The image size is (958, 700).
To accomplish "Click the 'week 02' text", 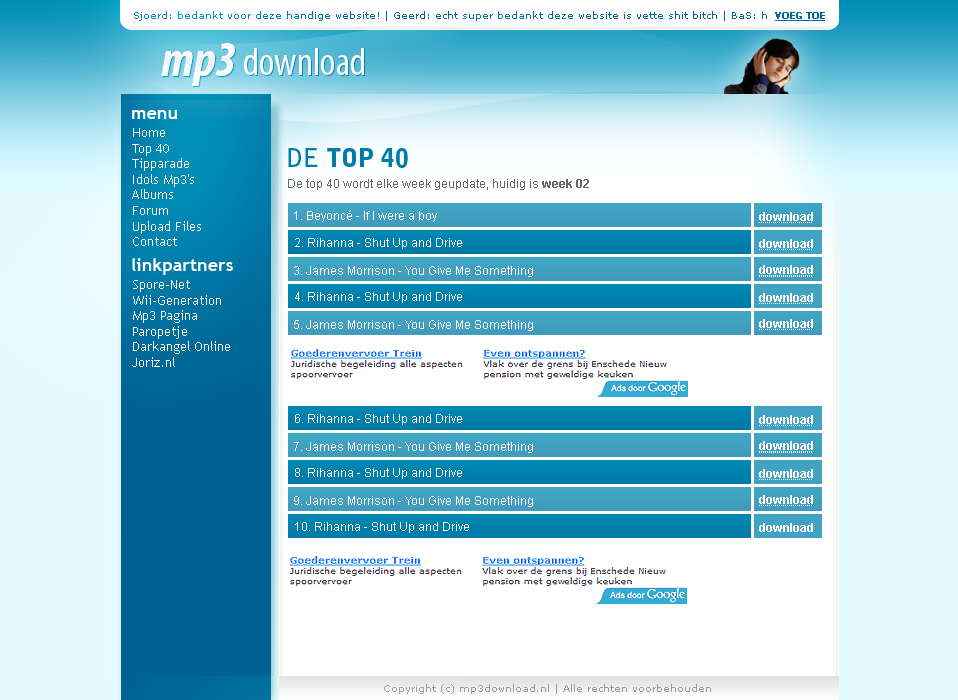I will [566, 184].
